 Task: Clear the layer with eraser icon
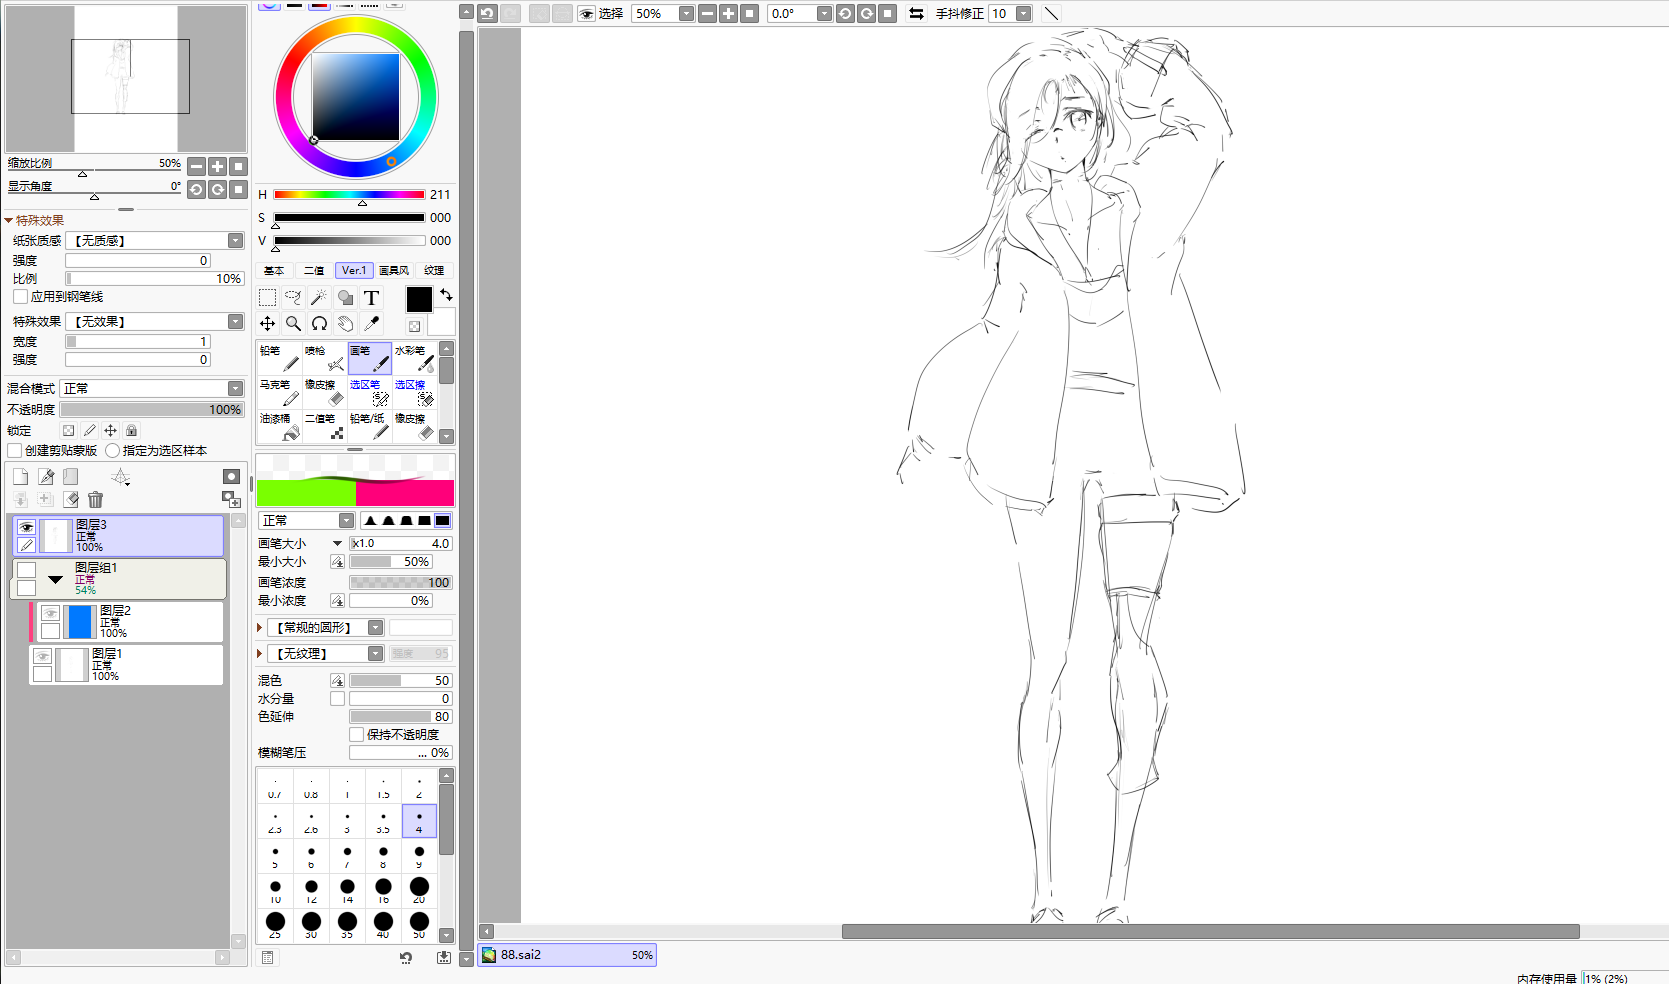point(71,499)
